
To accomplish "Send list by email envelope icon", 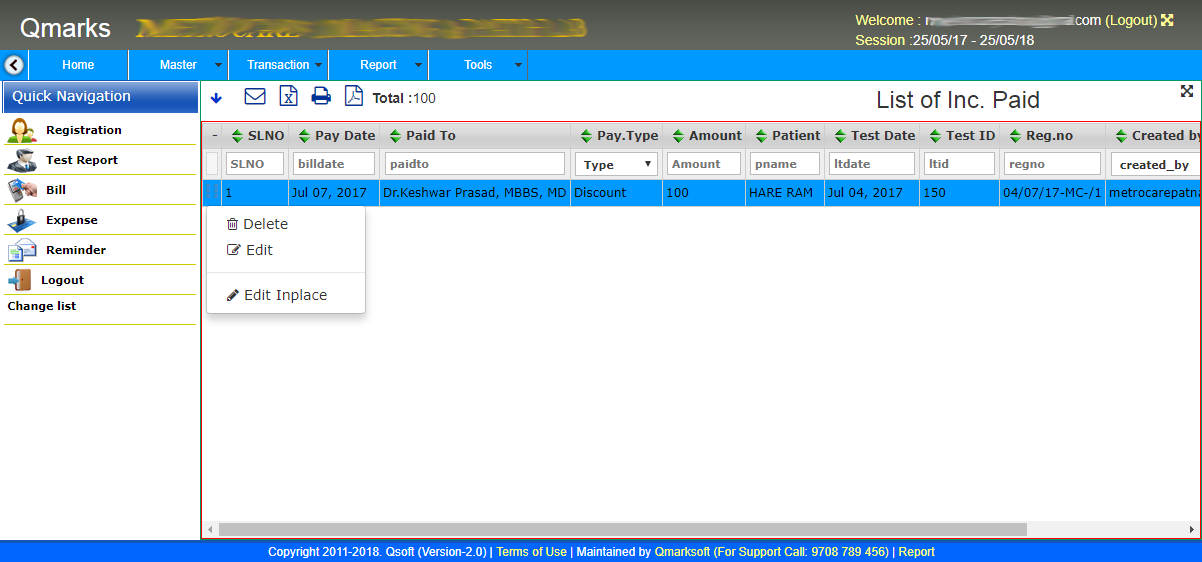I will (255, 96).
